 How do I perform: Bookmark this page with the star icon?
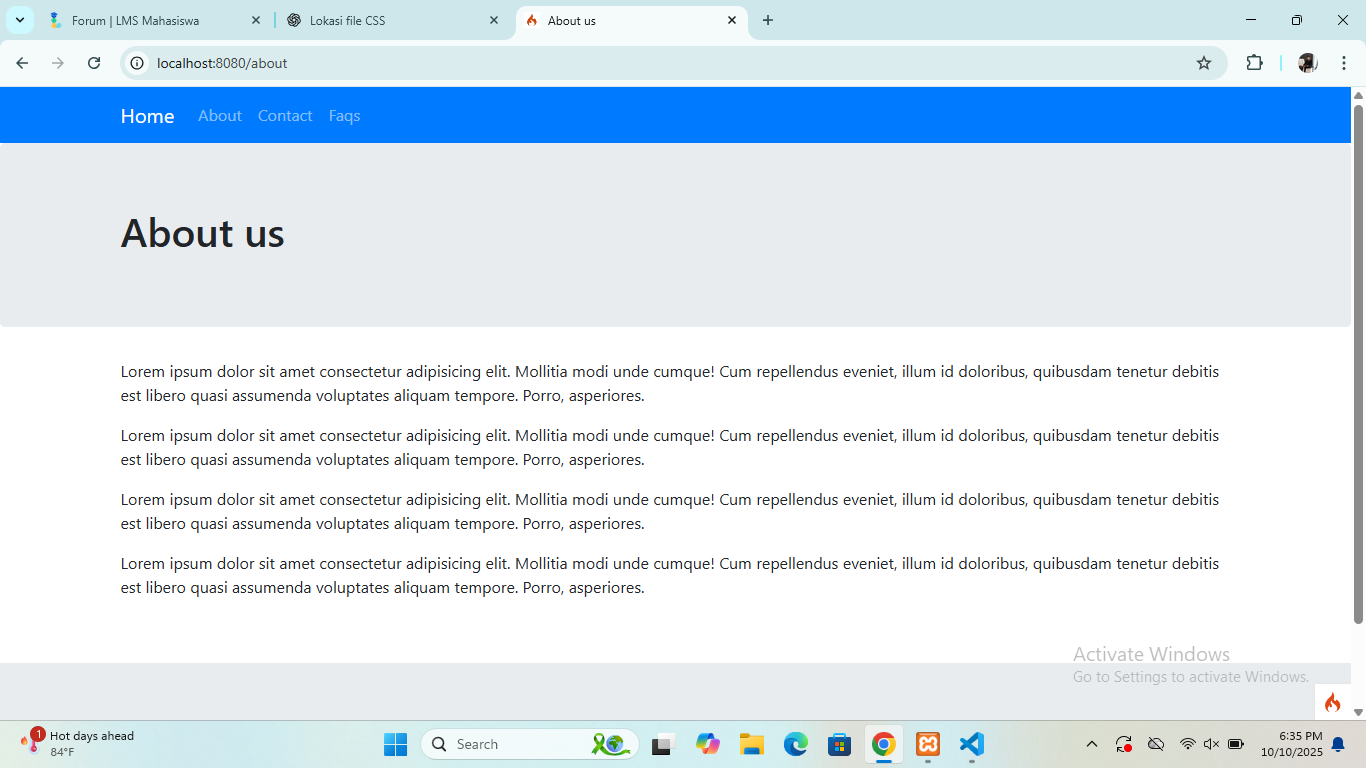click(1204, 63)
